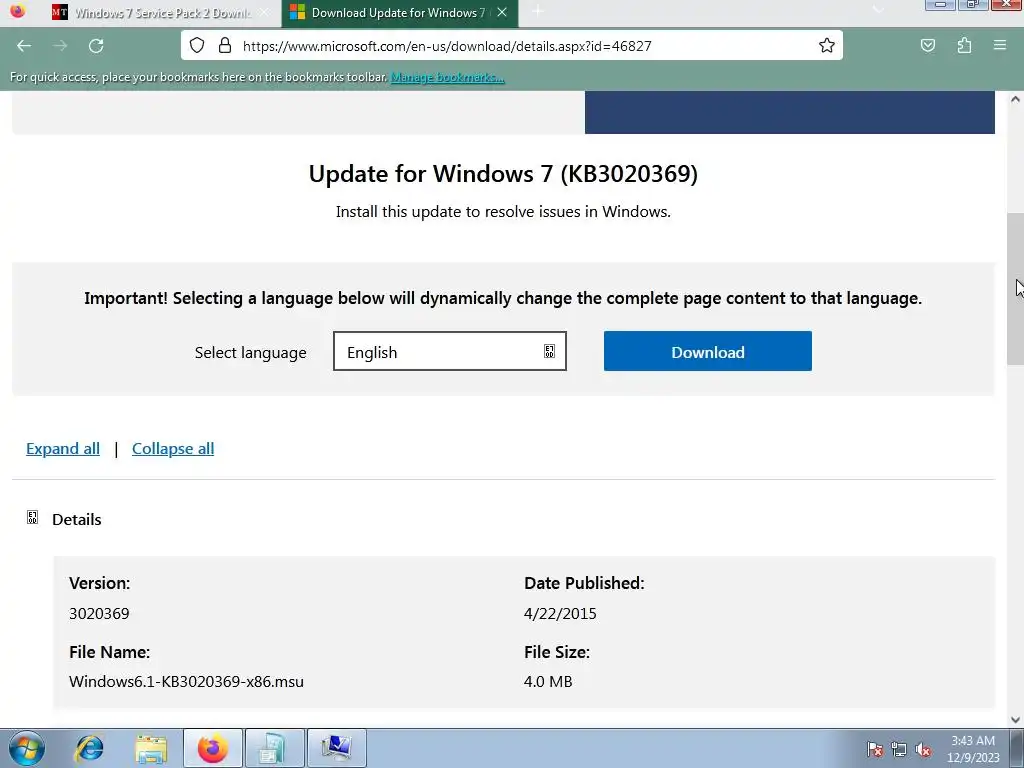This screenshot has height=768, width=1024.
Task: Click the forward navigation arrow
Action: tap(60, 46)
